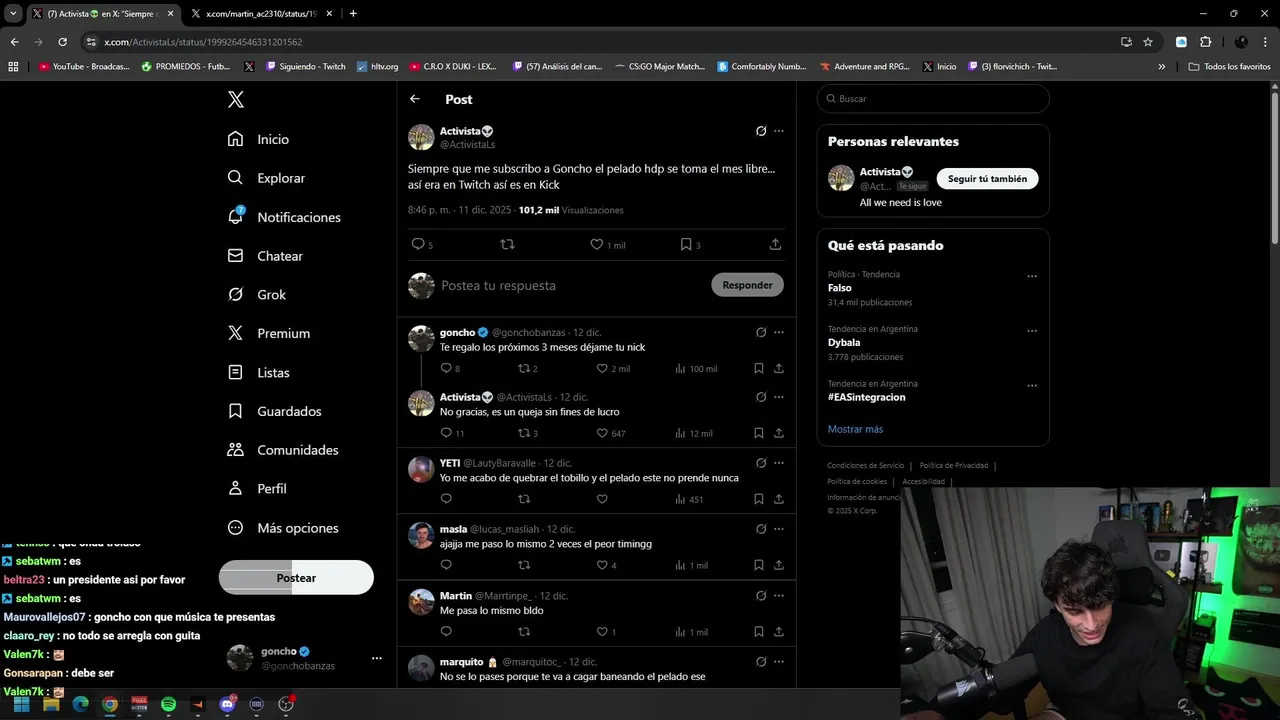Open Condiciones de Servicio link
The image size is (1280, 720).
pos(865,465)
